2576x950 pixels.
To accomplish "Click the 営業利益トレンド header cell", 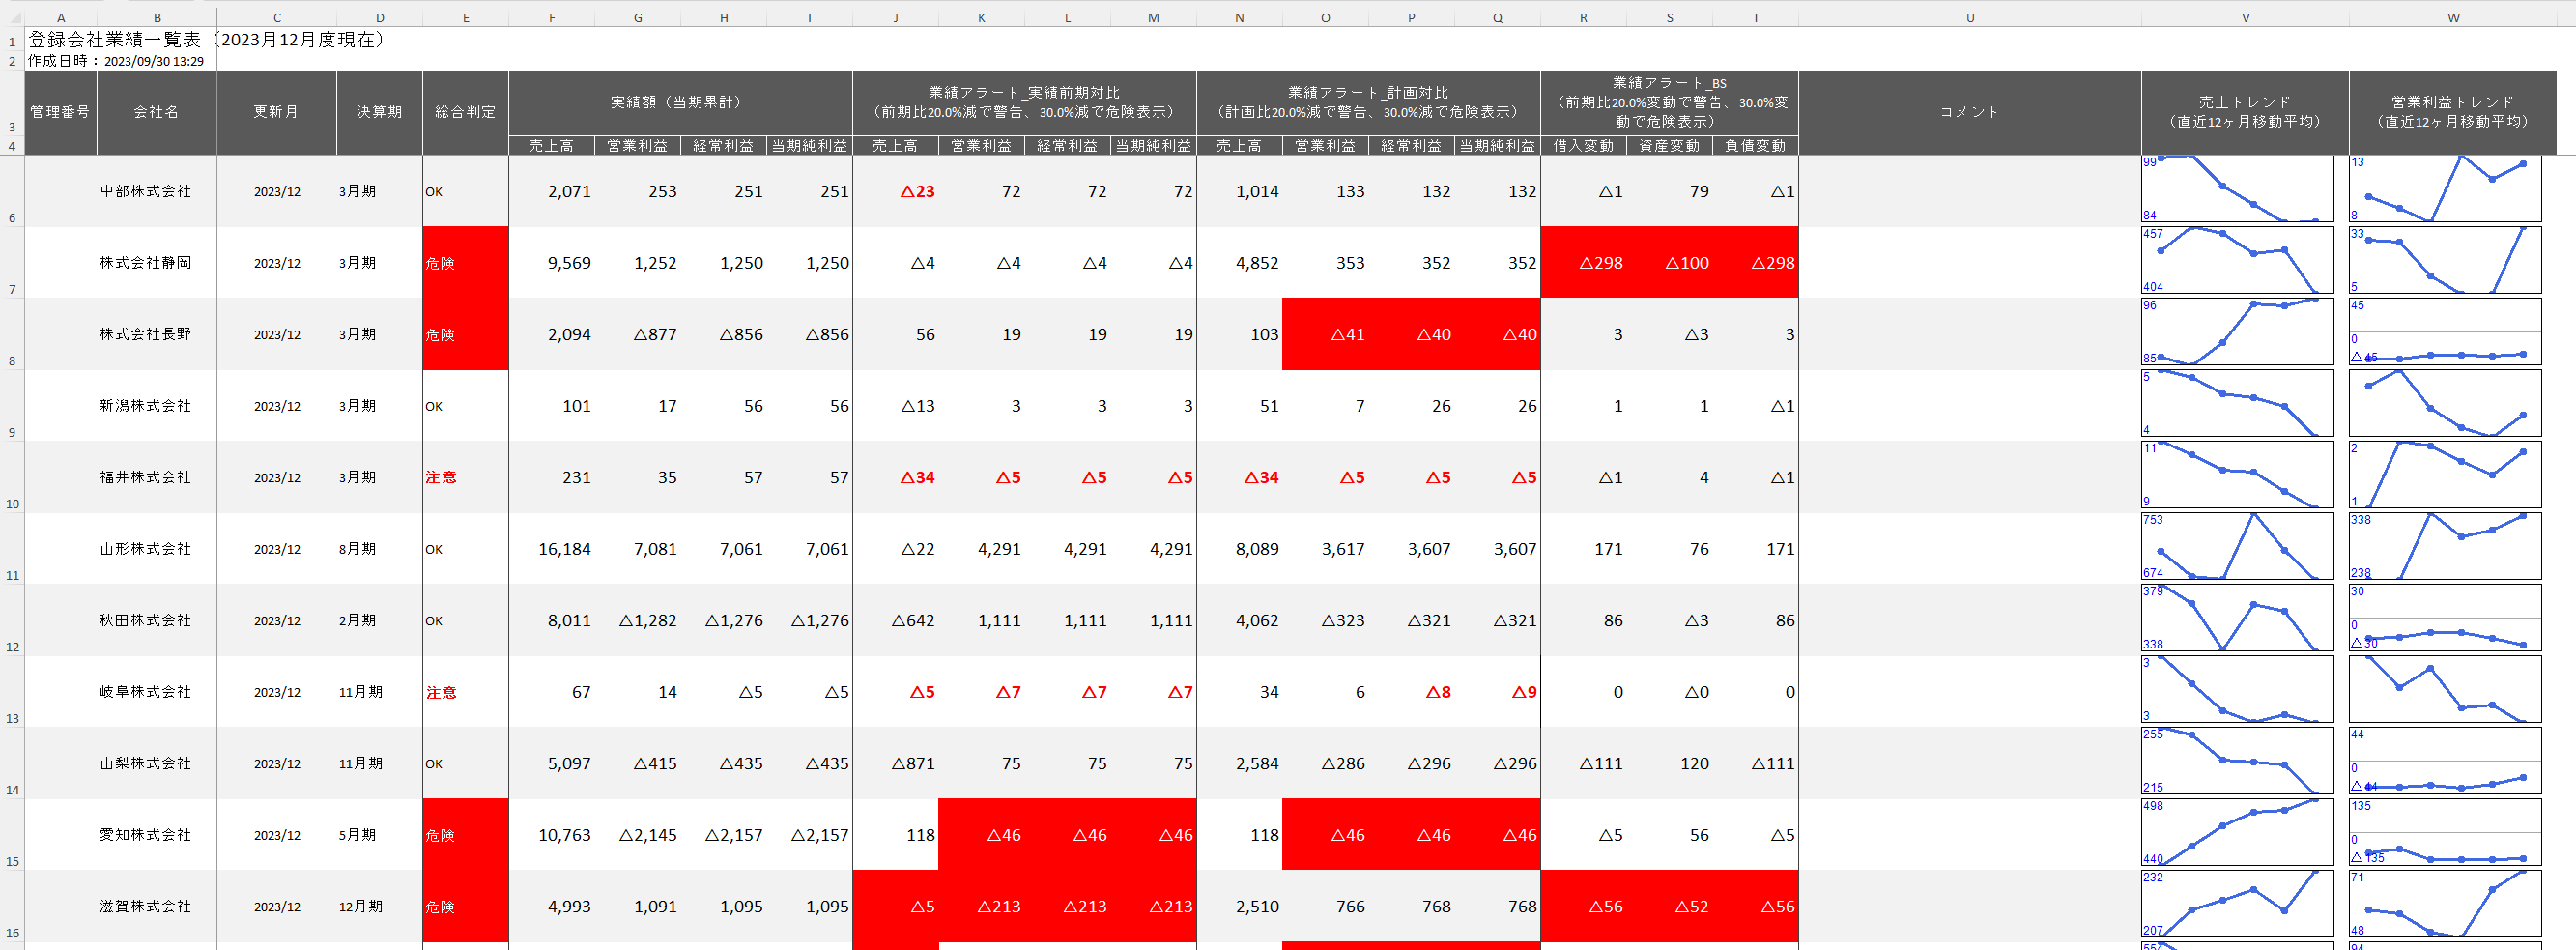I will pos(2452,112).
